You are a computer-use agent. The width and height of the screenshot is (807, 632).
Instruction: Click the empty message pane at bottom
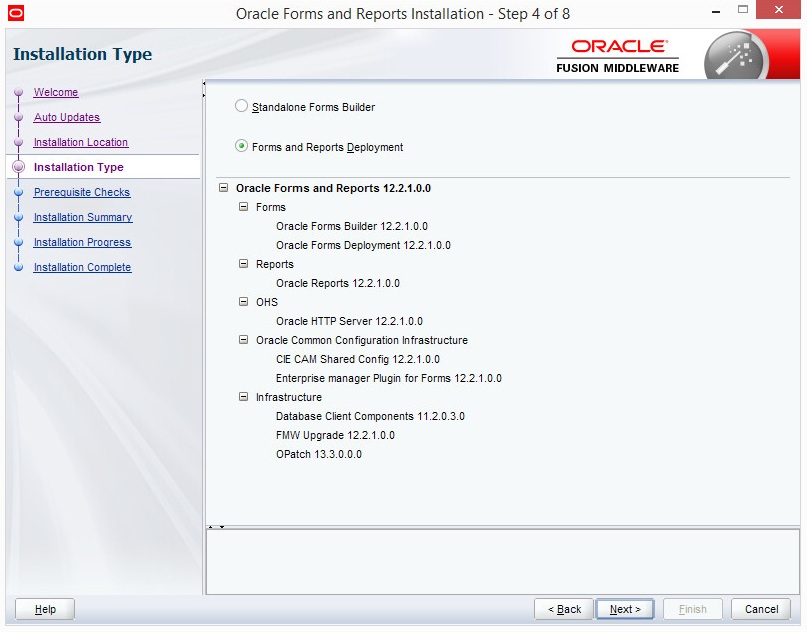coord(502,562)
